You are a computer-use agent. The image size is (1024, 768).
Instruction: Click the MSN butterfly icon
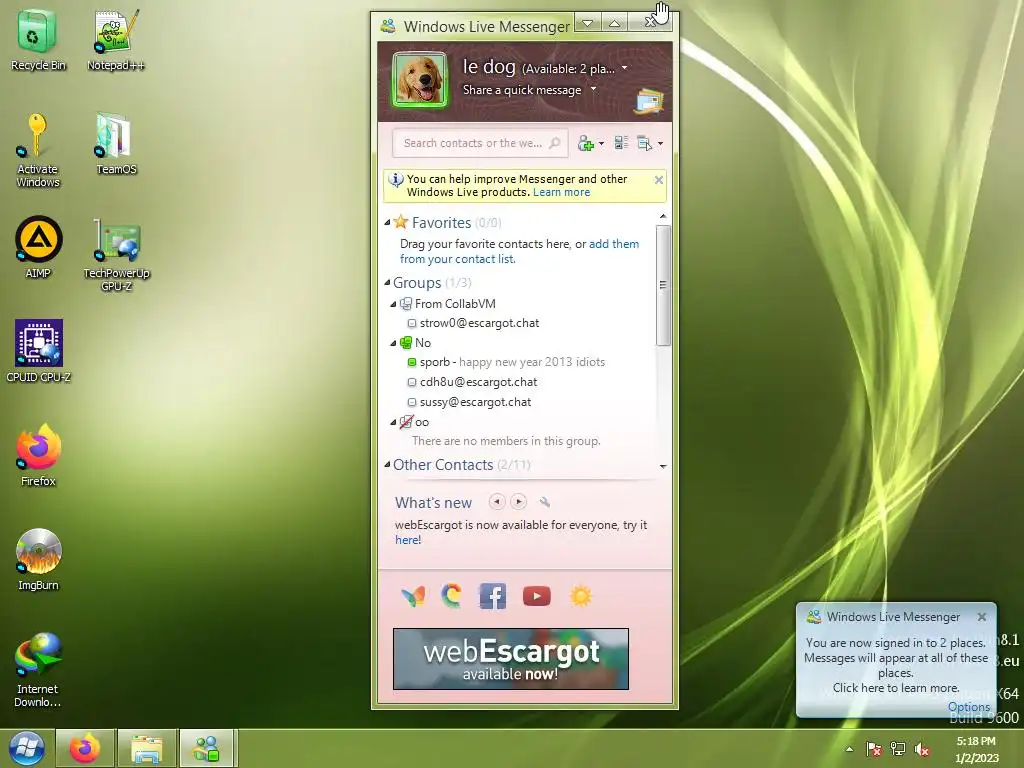click(413, 596)
